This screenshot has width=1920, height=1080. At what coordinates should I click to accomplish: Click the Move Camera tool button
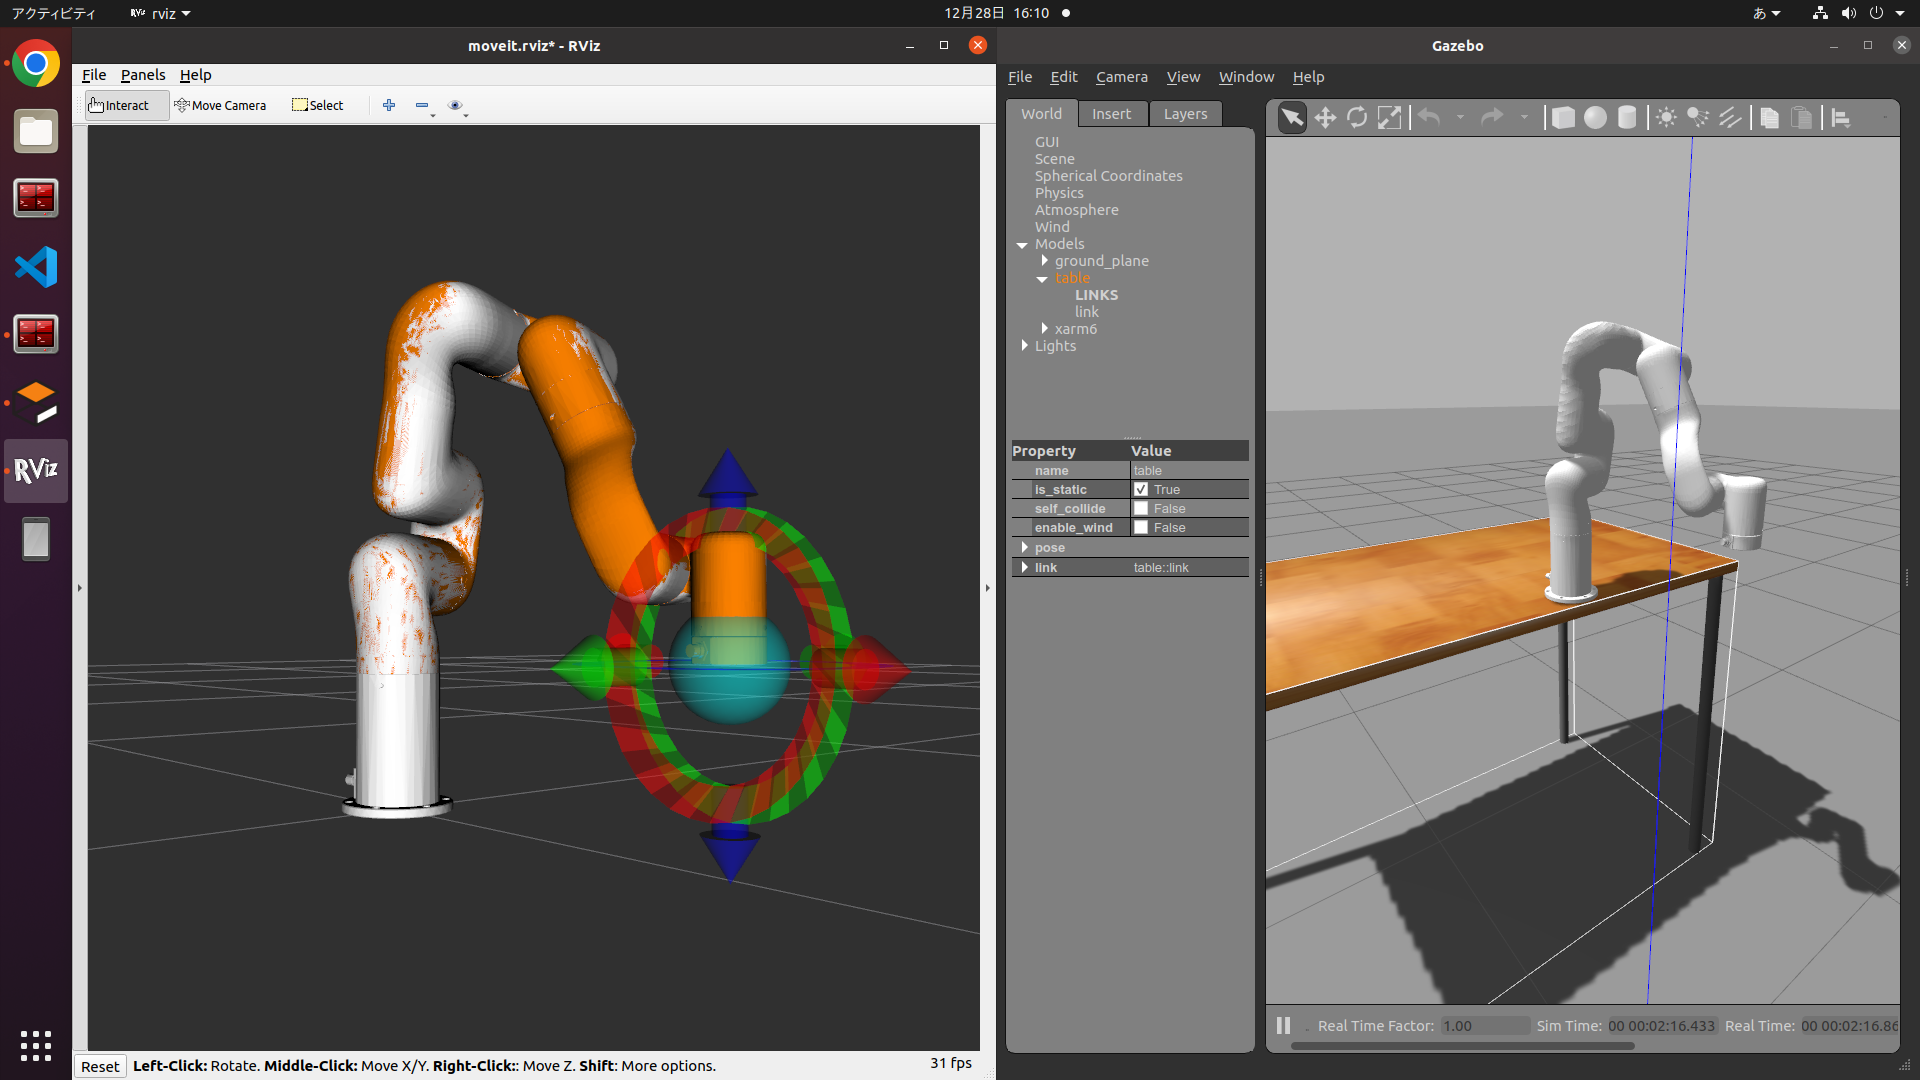pyautogui.click(x=220, y=105)
